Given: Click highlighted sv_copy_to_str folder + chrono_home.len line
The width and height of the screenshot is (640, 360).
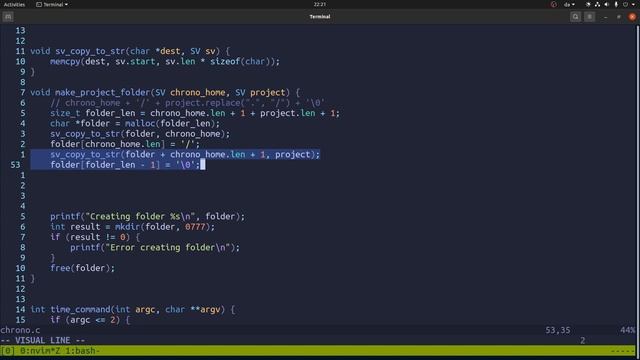Looking at the screenshot, I should click(185, 155).
